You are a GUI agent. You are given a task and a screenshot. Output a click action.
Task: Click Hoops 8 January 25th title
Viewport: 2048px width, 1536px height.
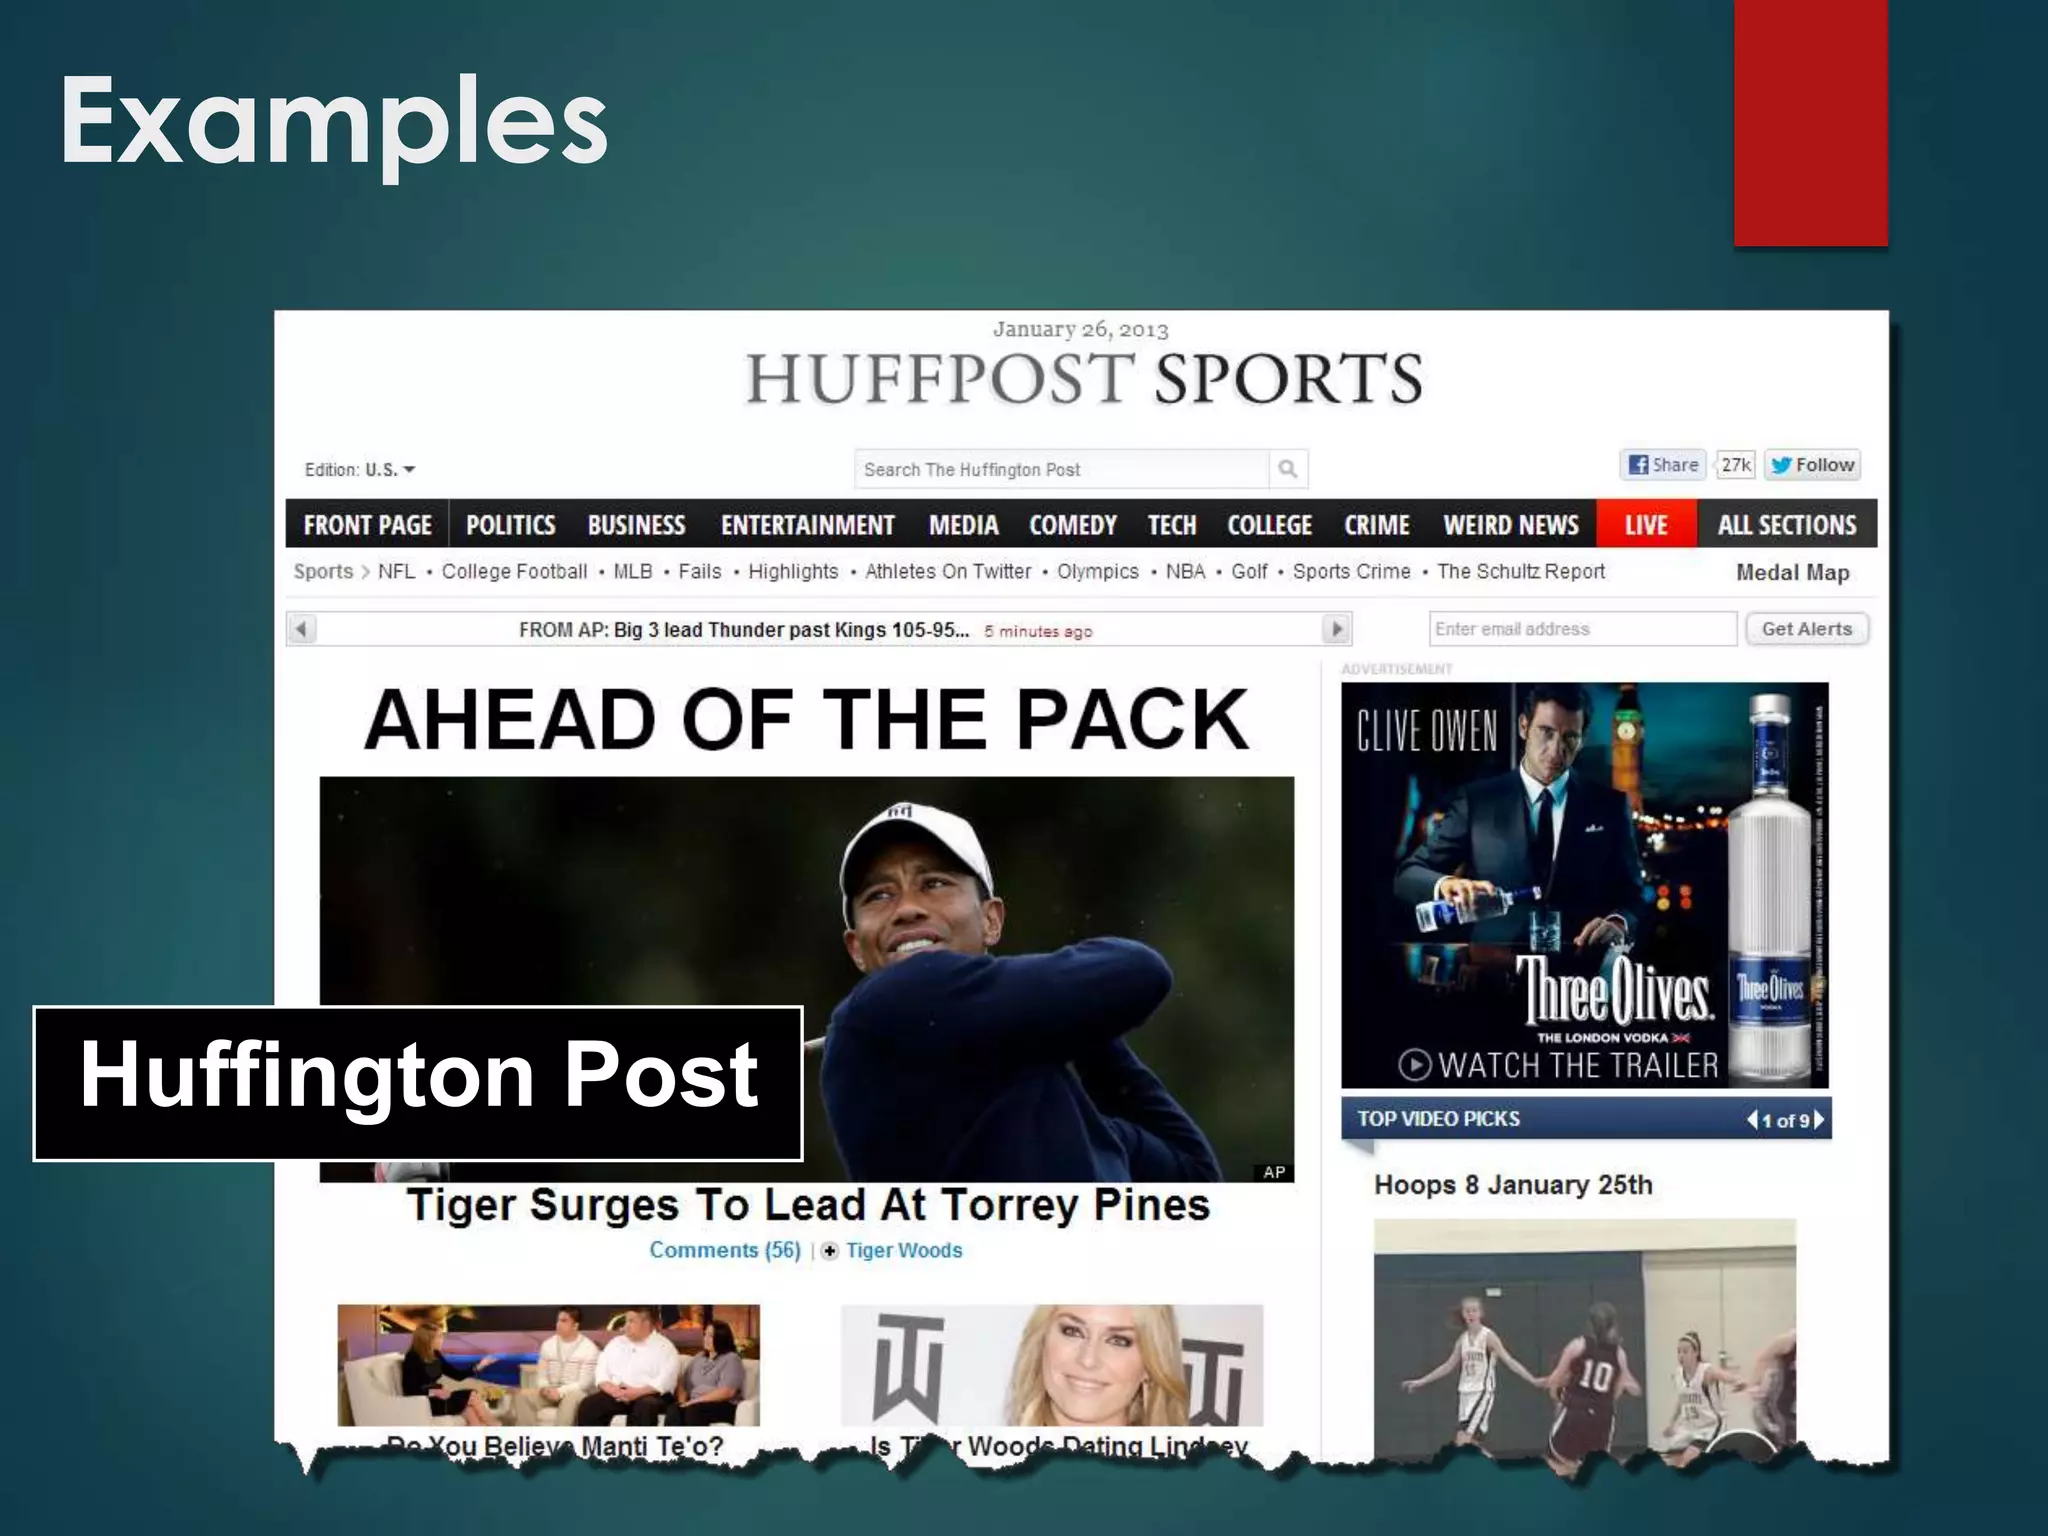[1513, 1185]
